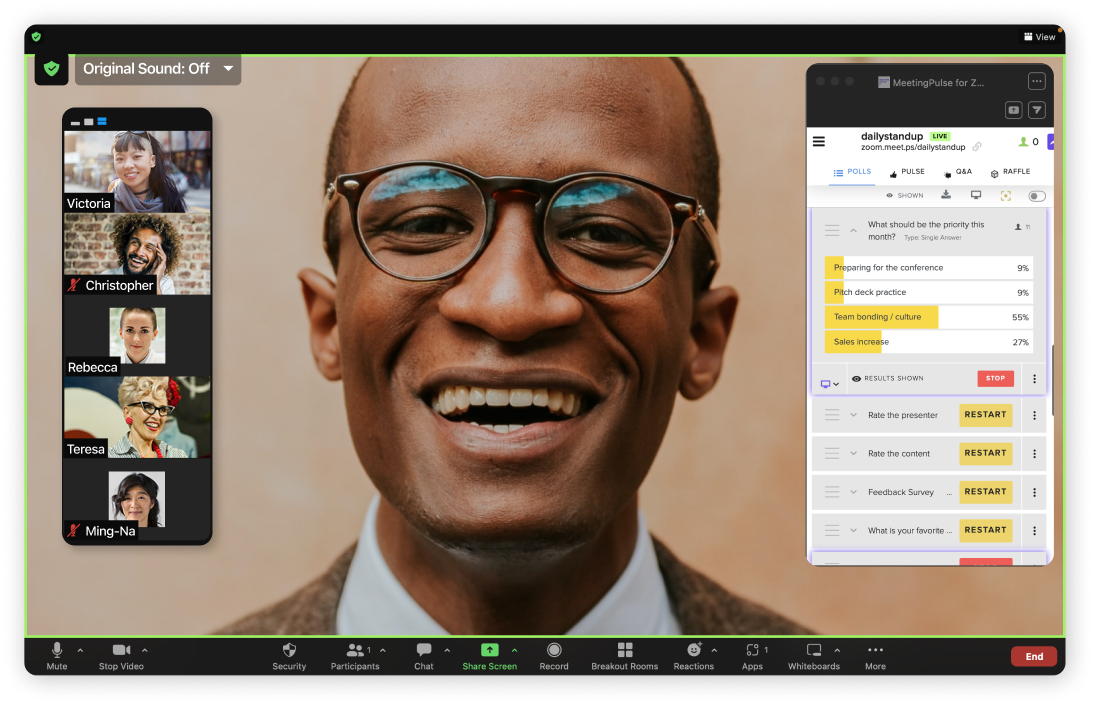The image size is (1094, 704).
Task: Click the present-on-display monitor icon
Action: (x=976, y=195)
